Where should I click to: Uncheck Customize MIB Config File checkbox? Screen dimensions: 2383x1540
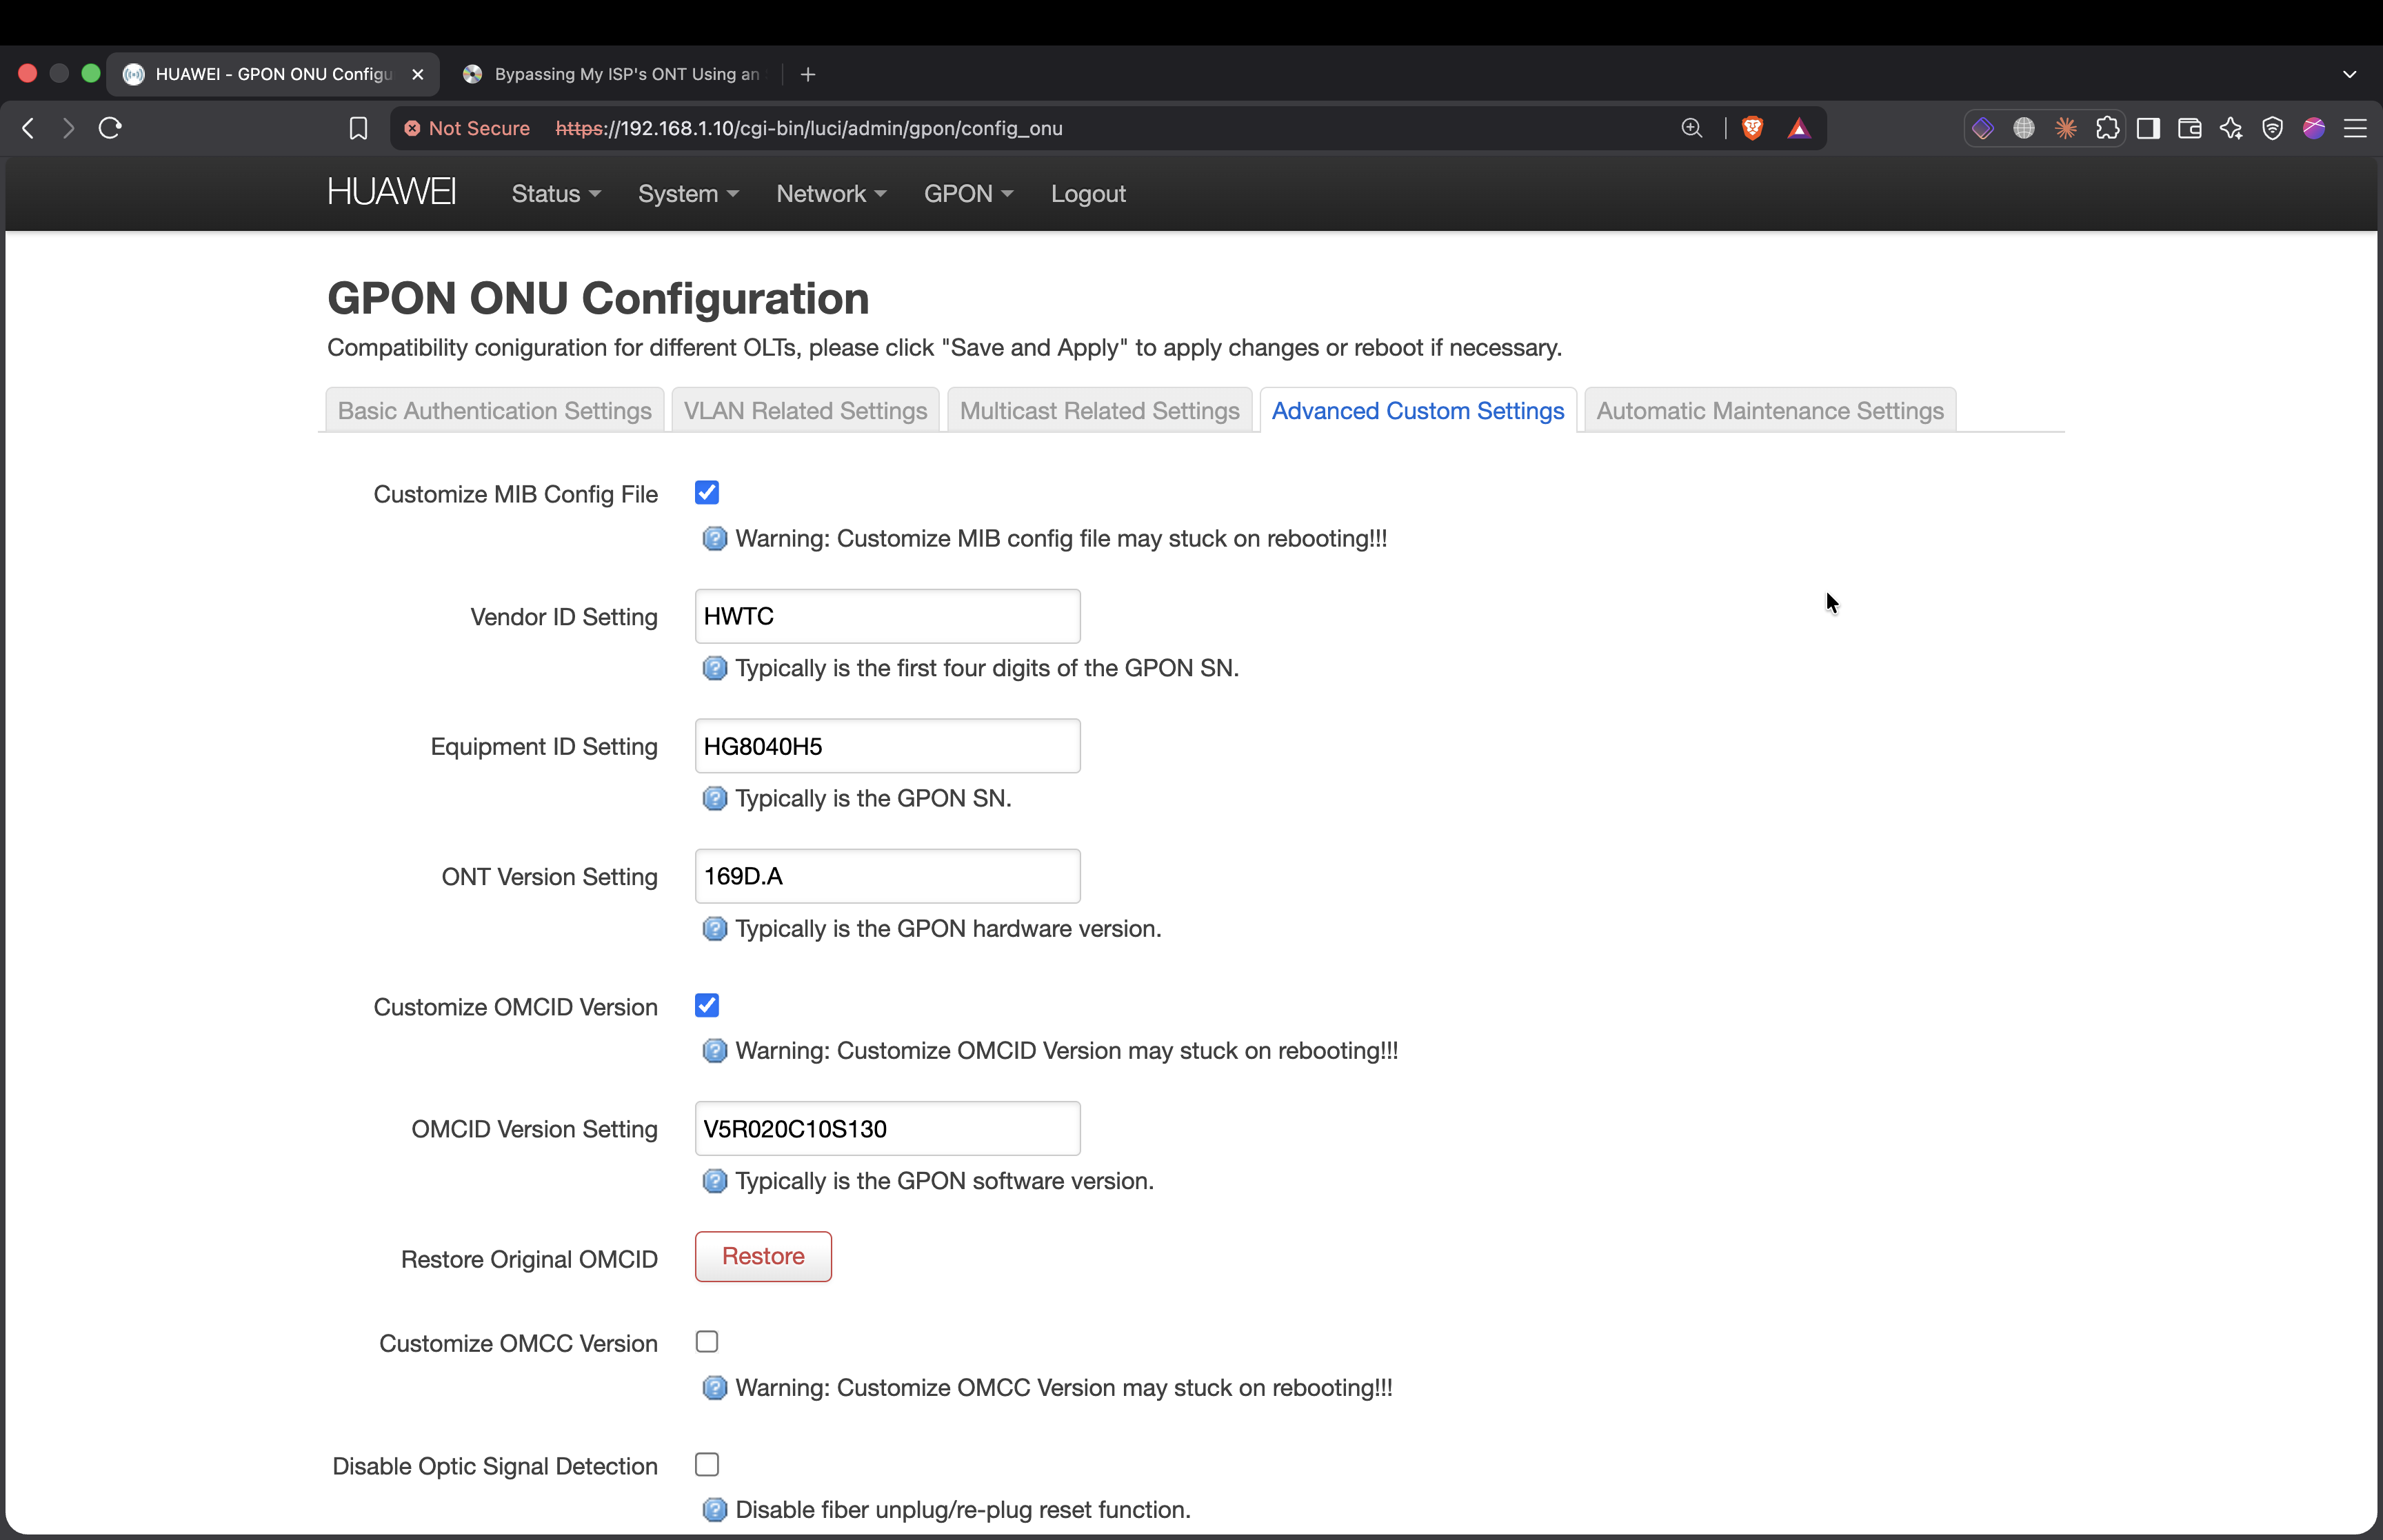(707, 493)
